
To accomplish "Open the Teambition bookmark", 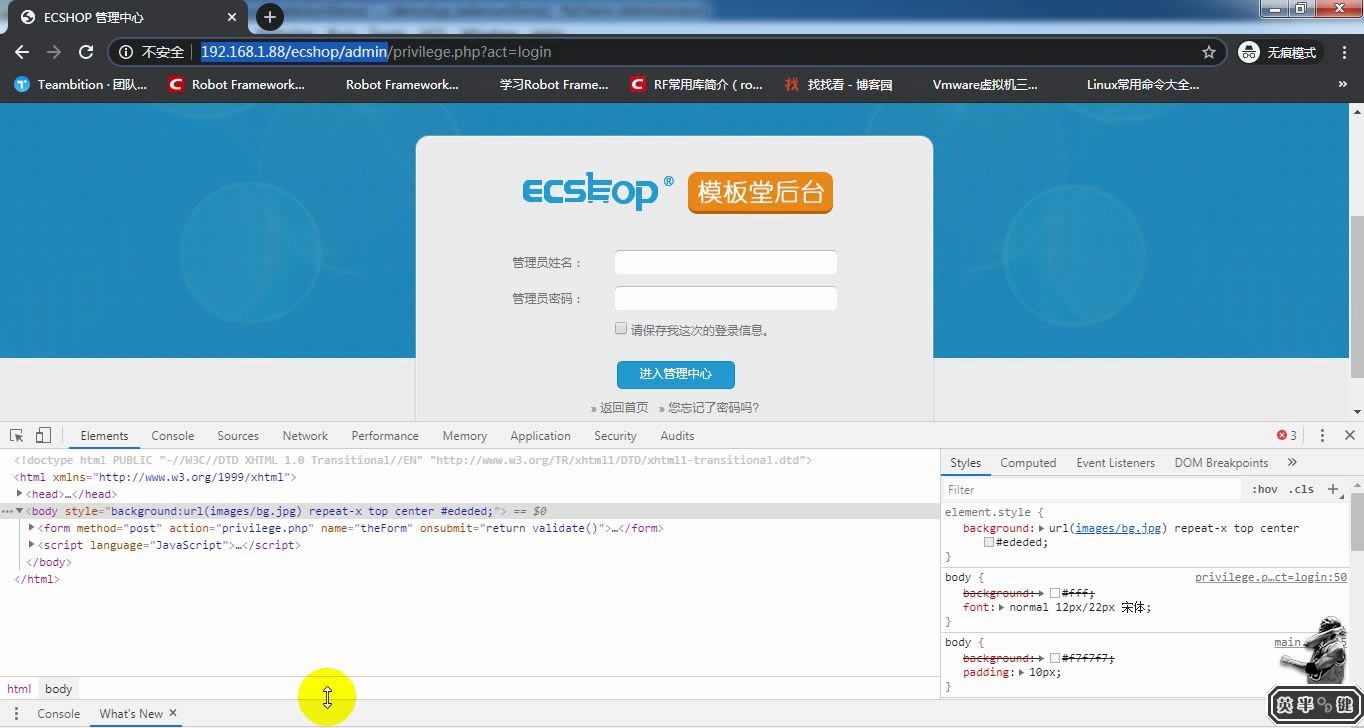I will point(81,85).
